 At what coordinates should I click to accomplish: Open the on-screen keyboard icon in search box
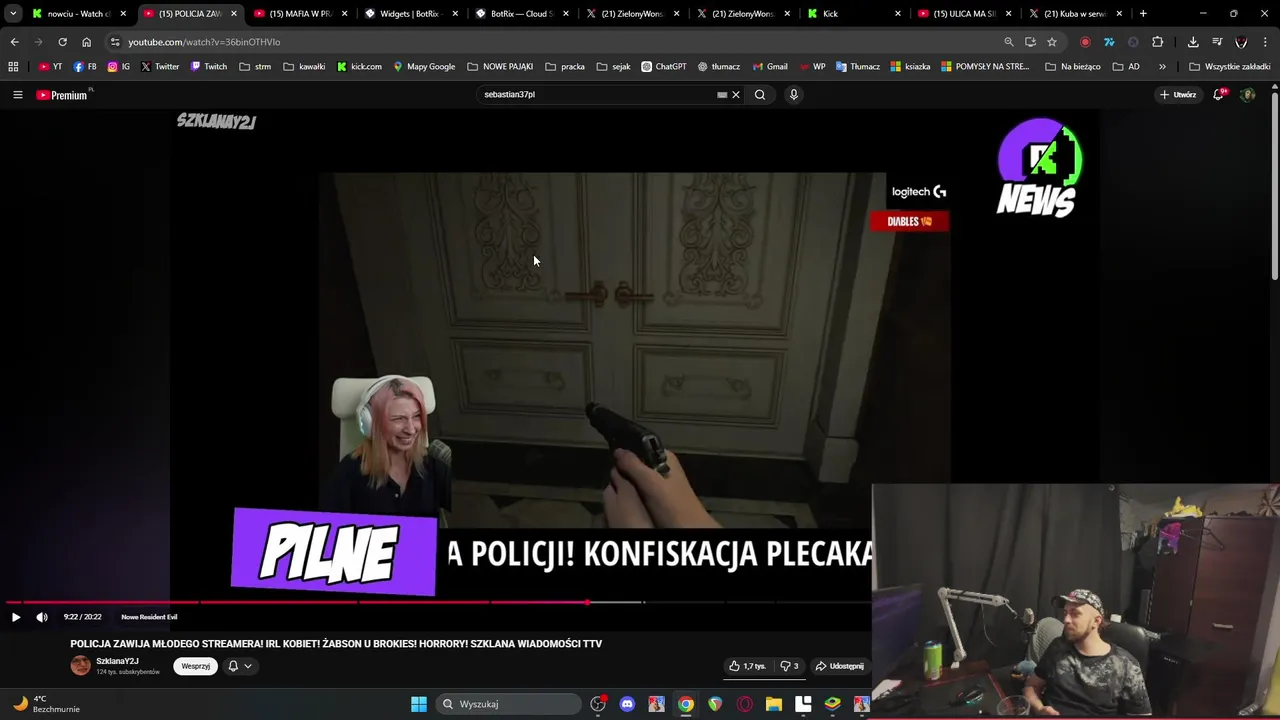coord(722,95)
